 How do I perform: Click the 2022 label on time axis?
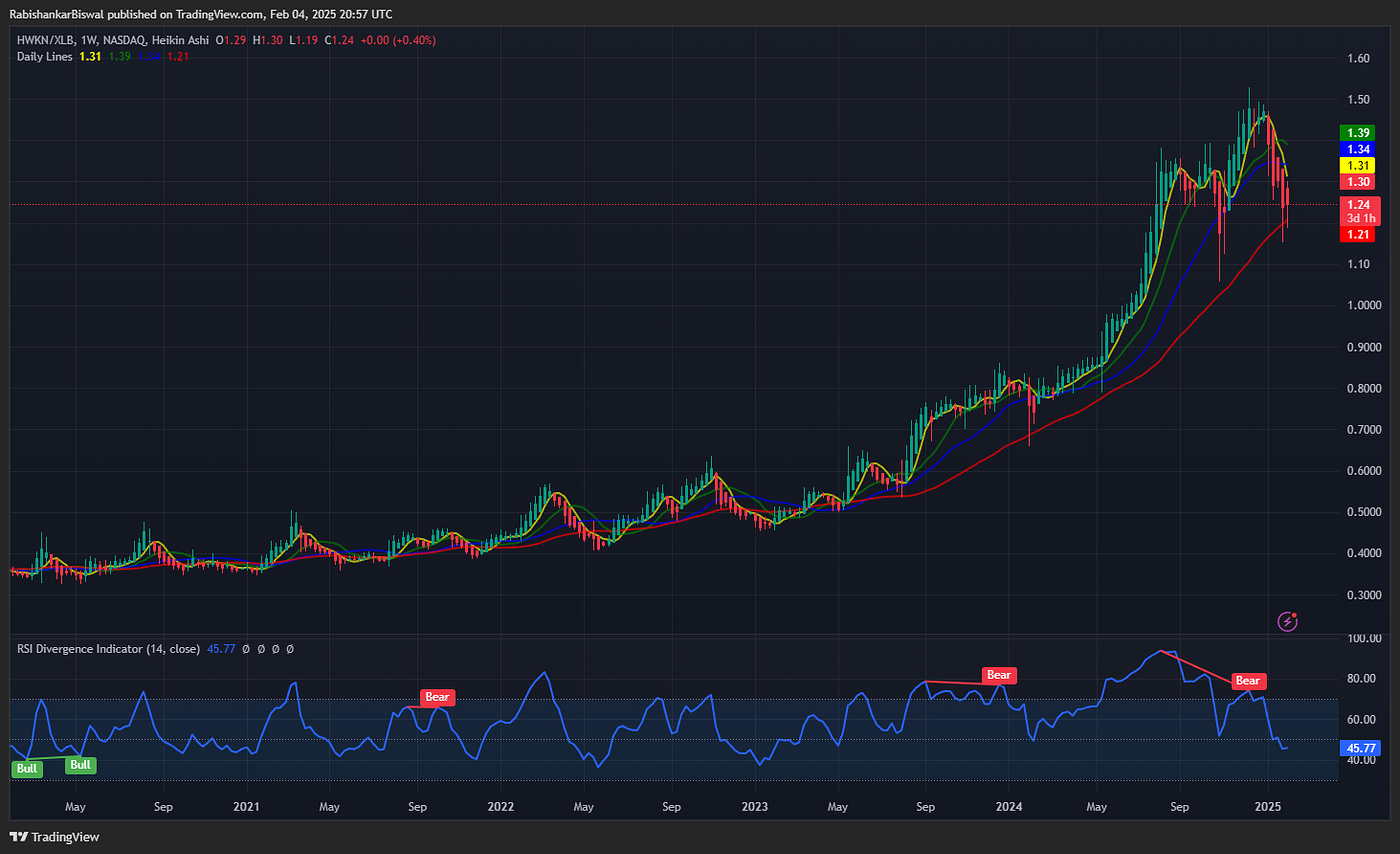tap(500, 805)
